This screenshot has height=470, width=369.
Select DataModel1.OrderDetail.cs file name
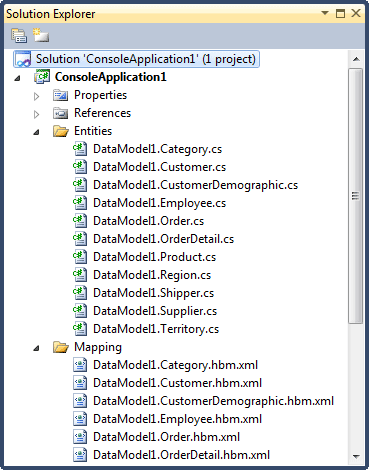[x=163, y=239]
